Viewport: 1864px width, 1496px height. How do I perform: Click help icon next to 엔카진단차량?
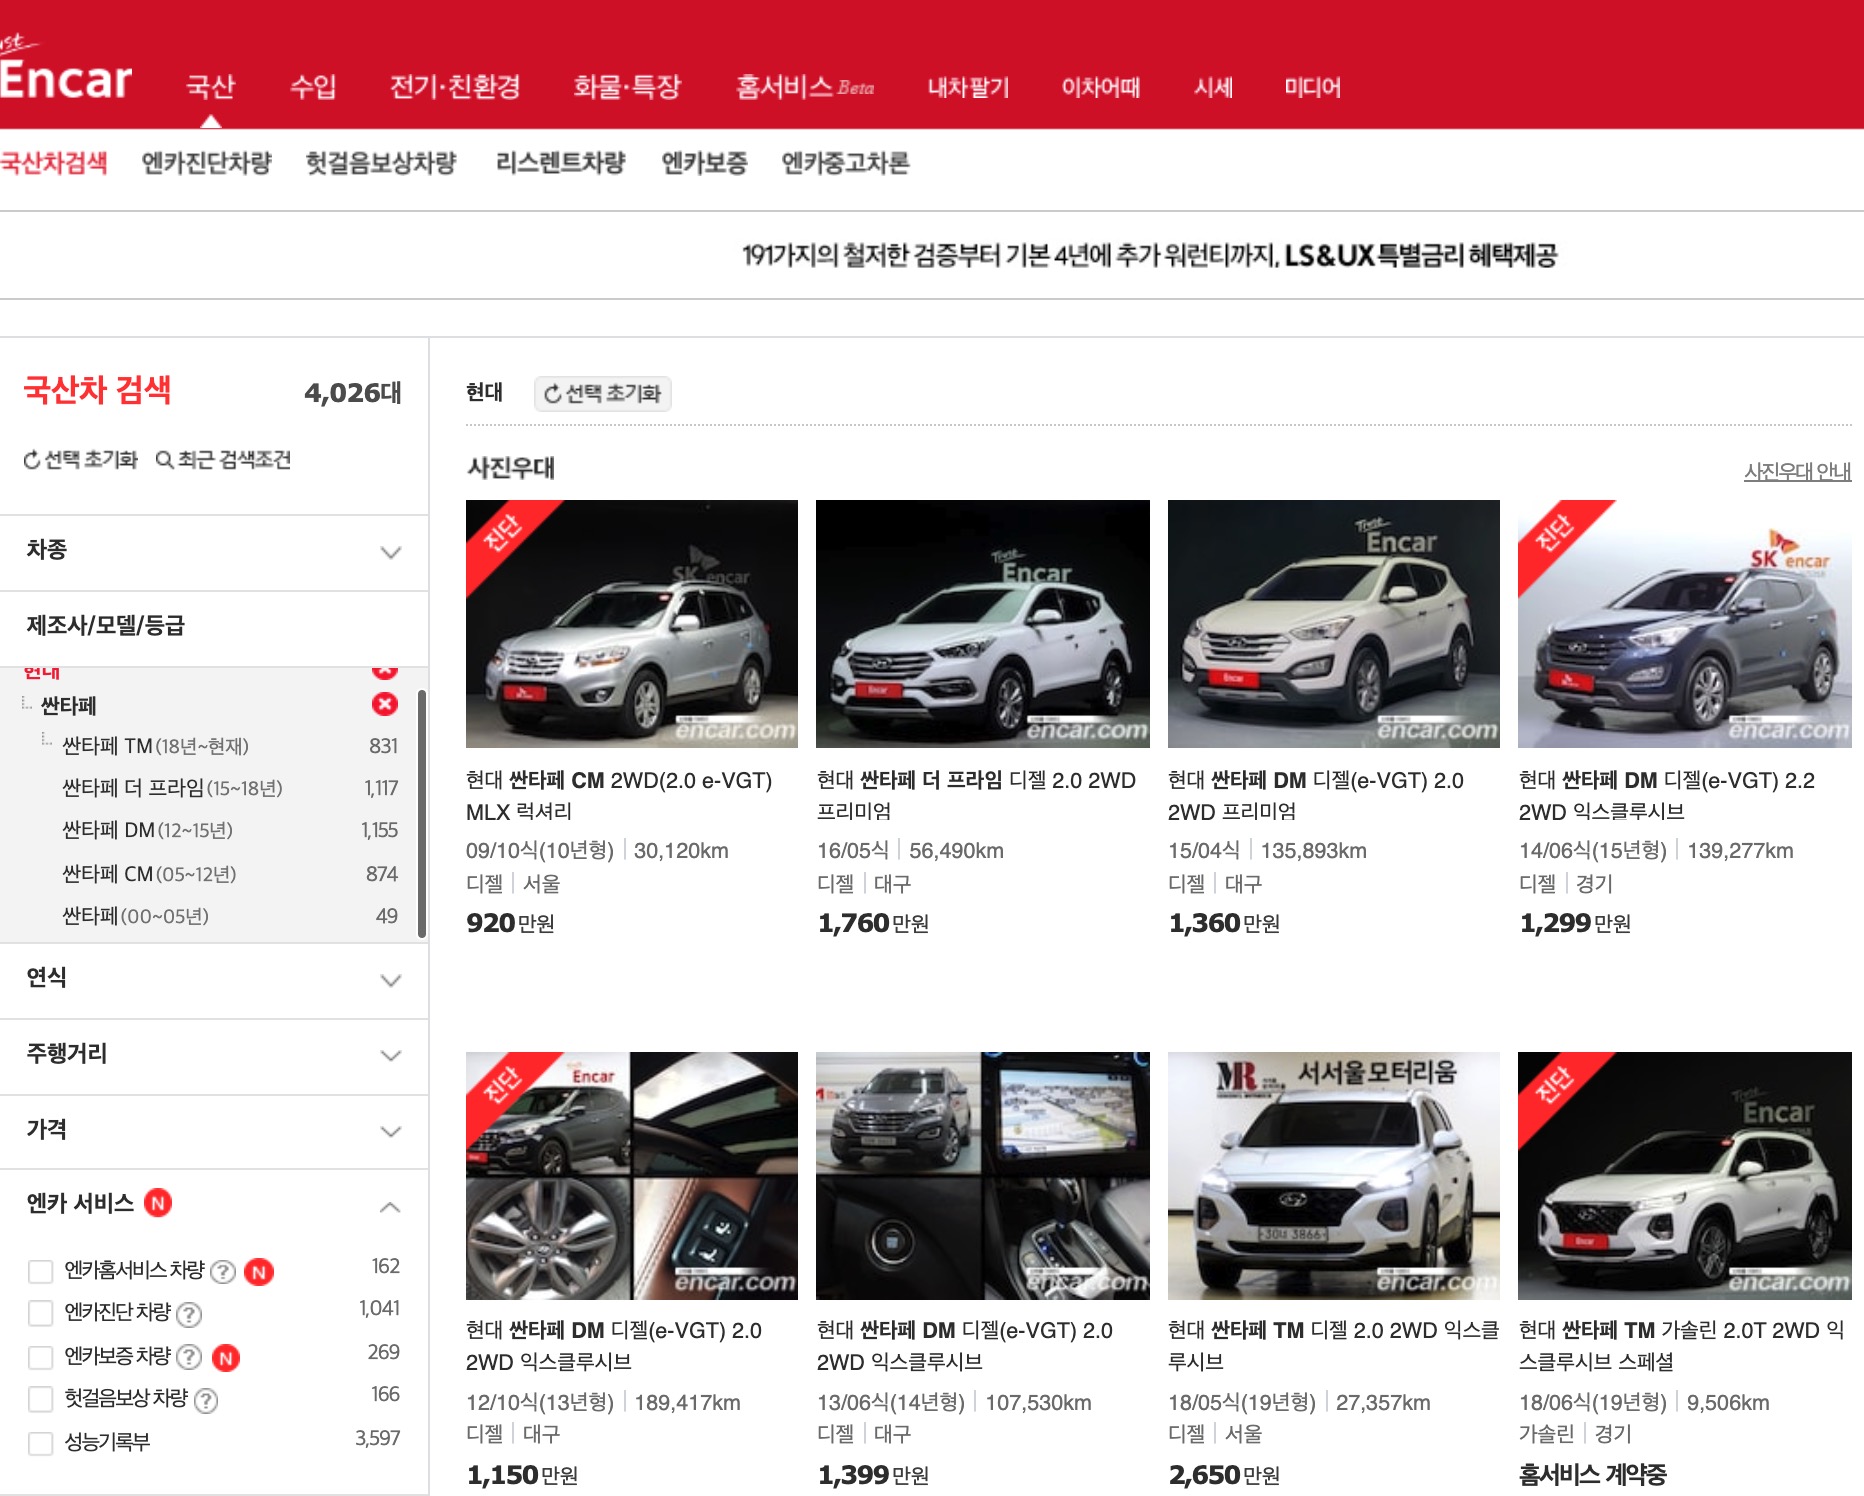(x=189, y=1313)
